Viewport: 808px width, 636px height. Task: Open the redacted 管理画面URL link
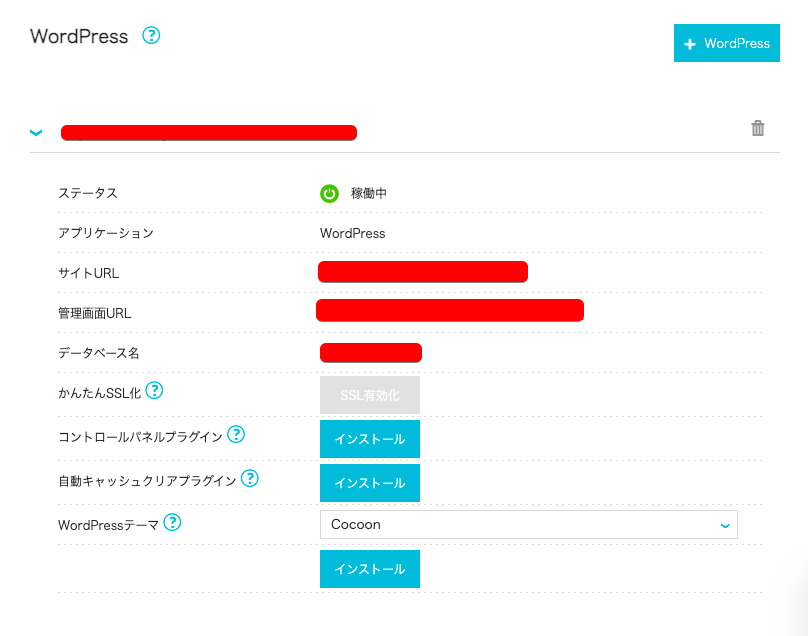coord(450,310)
